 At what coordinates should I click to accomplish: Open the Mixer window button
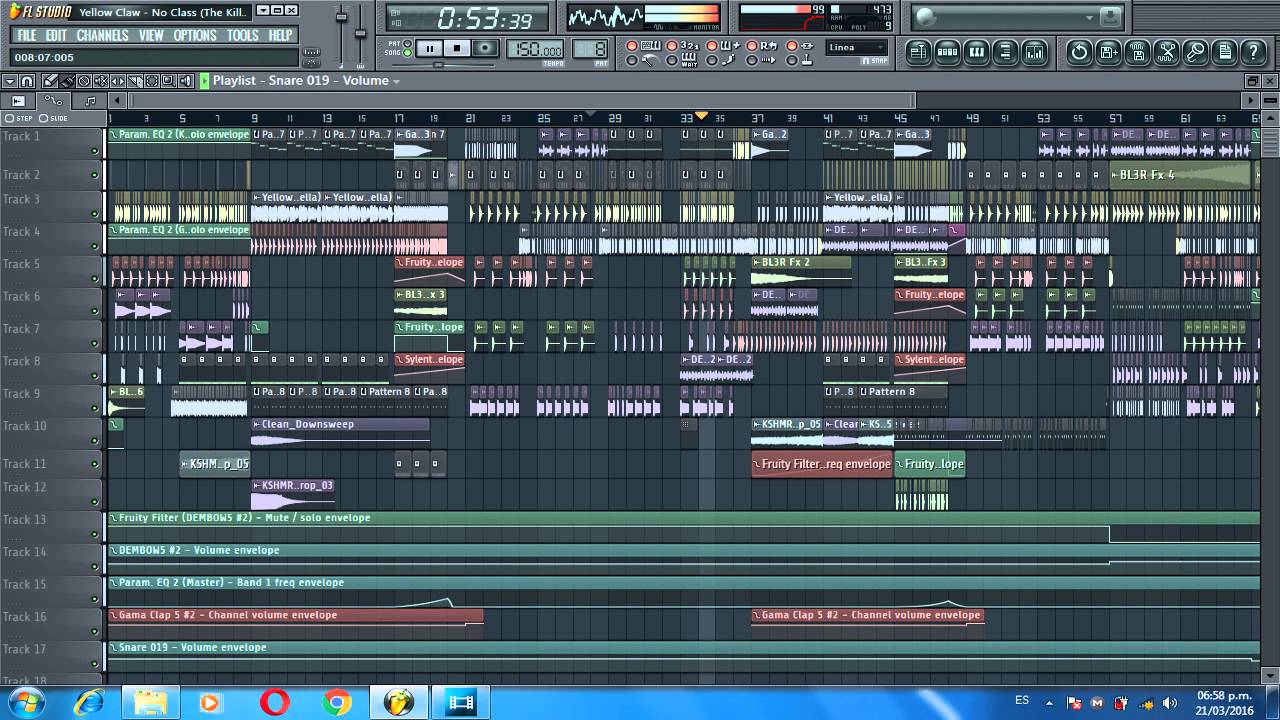[1035, 52]
